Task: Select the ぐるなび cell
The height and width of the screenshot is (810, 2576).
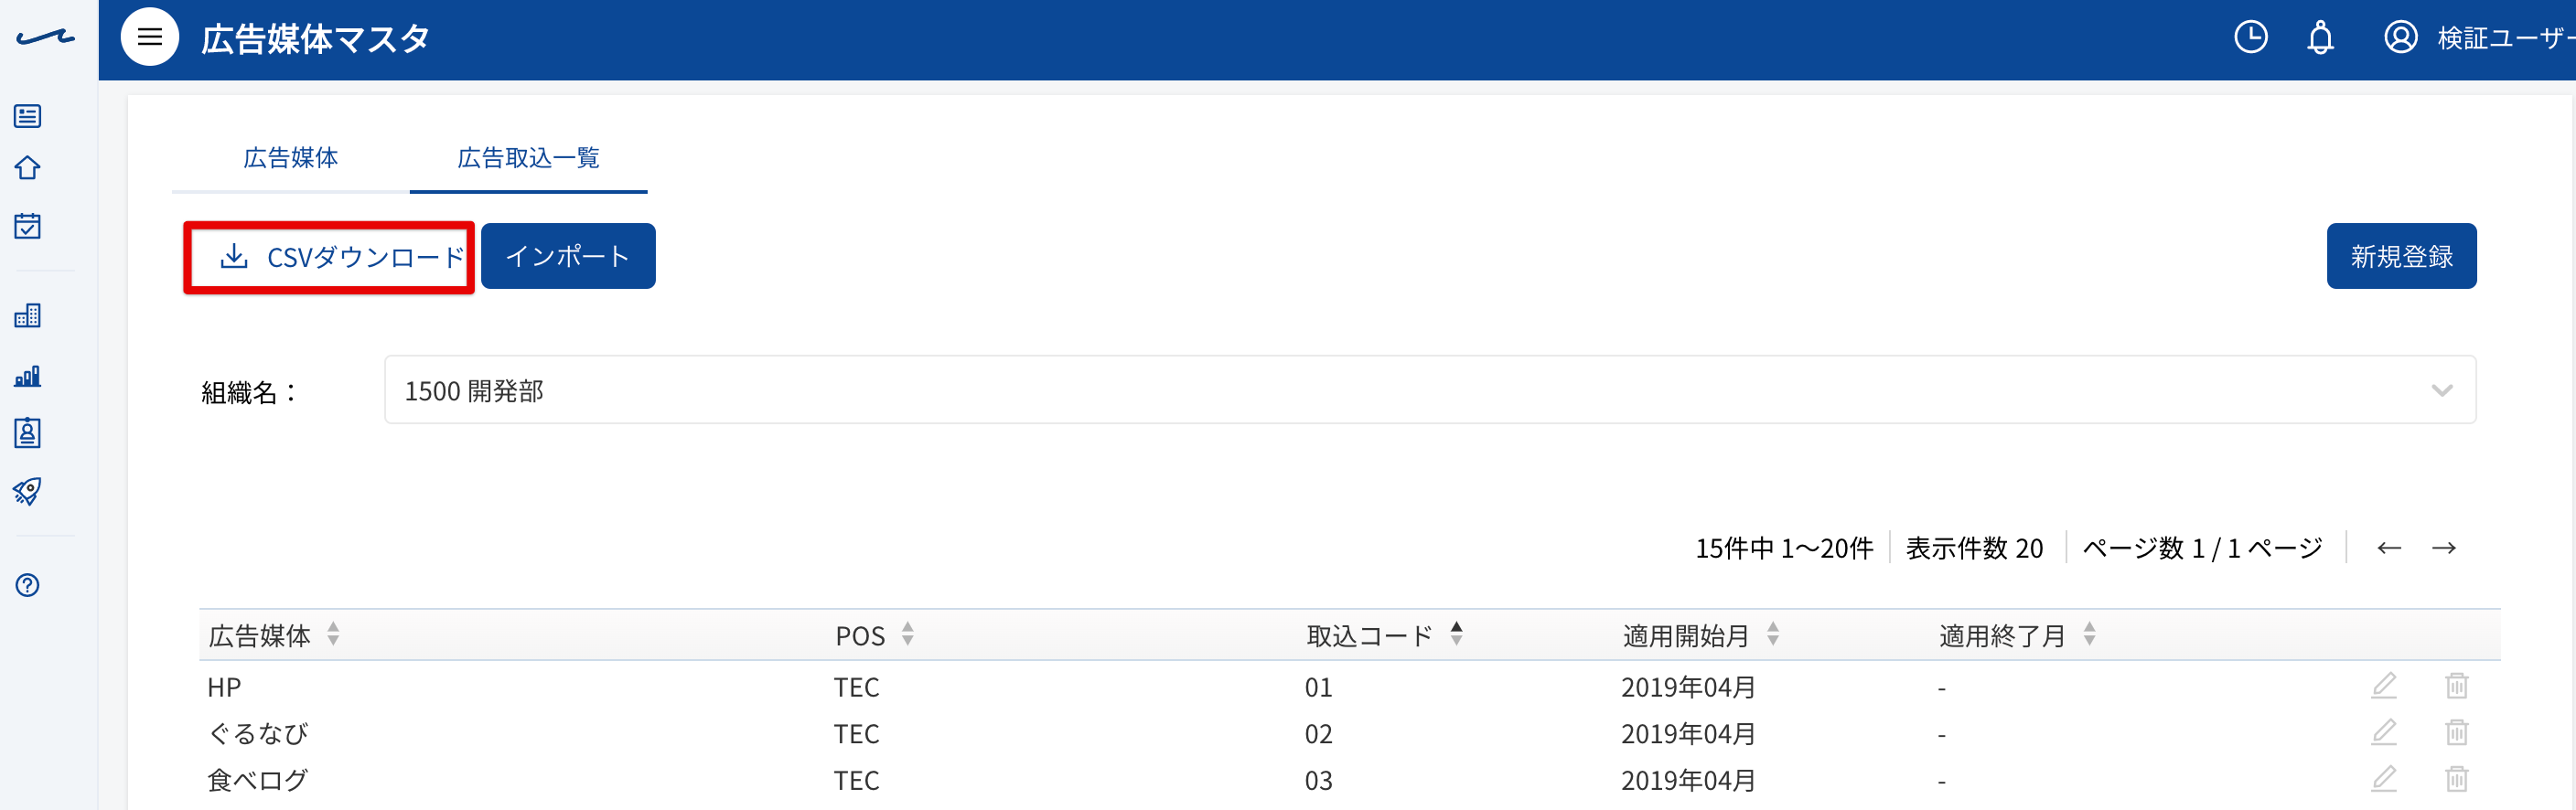Action: click(x=258, y=734)
